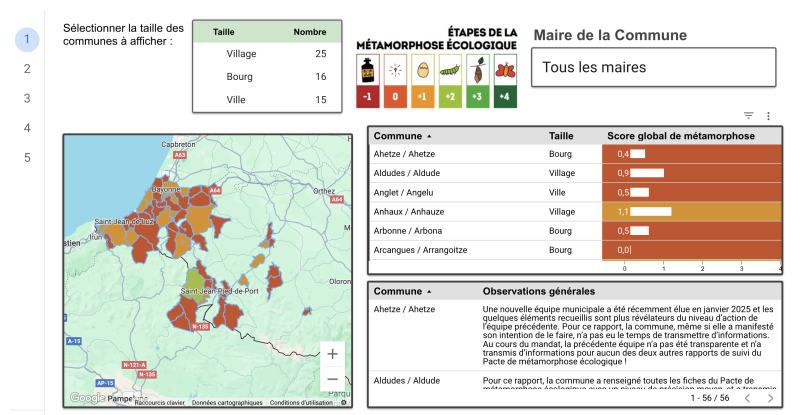Click the egg stage +1 icon
This screenshot has width=800, height=415.
click(423, 72)
